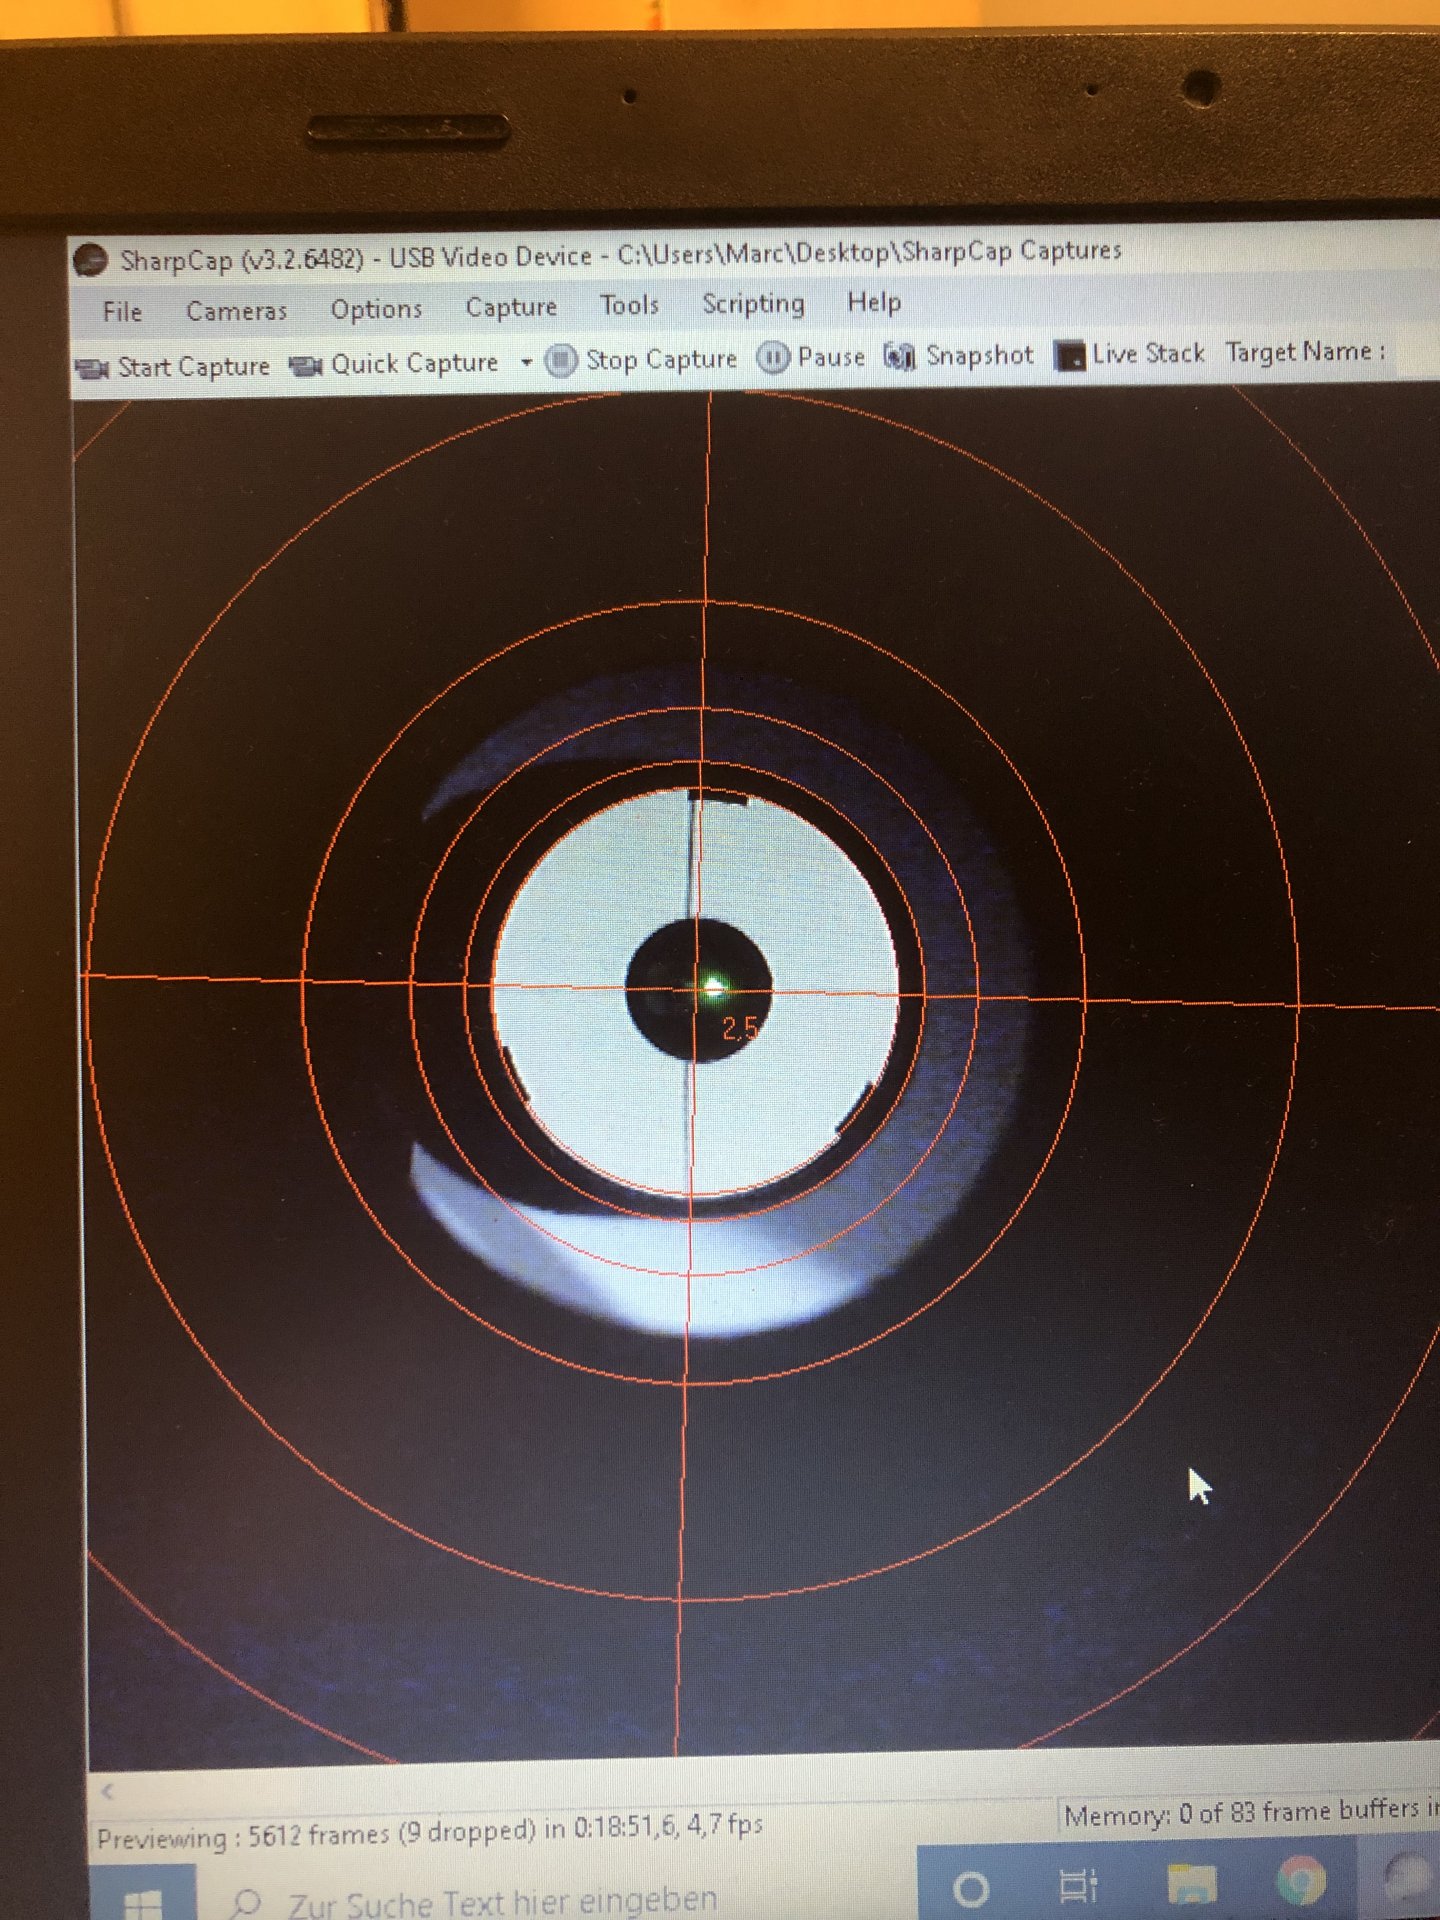Click the Live Stack label
The width and height of the screenshot is (1440, 1920).
(x=1148, y=353)
